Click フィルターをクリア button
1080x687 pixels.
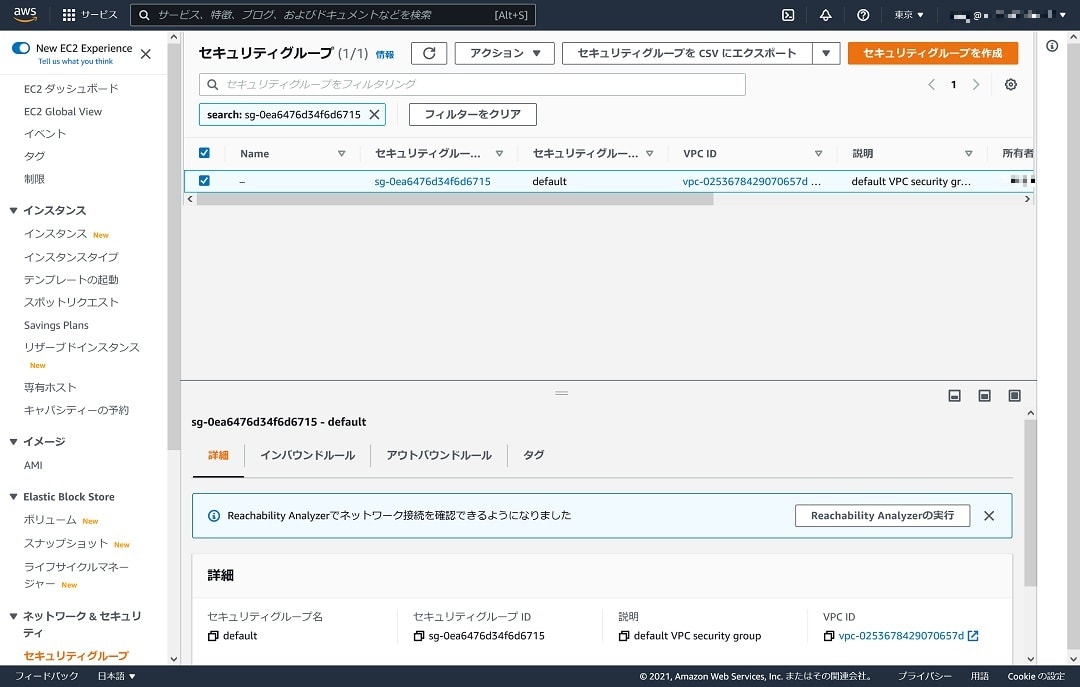(472, 114)
